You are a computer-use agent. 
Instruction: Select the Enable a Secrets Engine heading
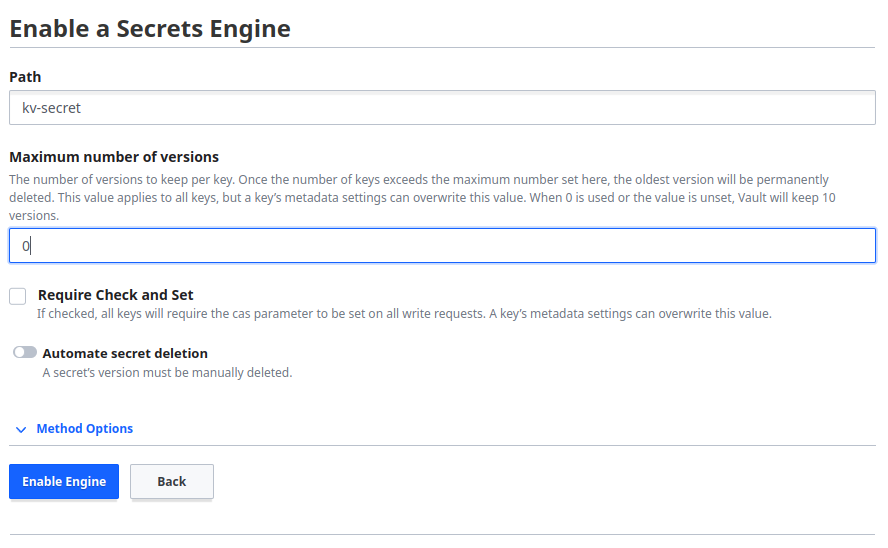150,28
